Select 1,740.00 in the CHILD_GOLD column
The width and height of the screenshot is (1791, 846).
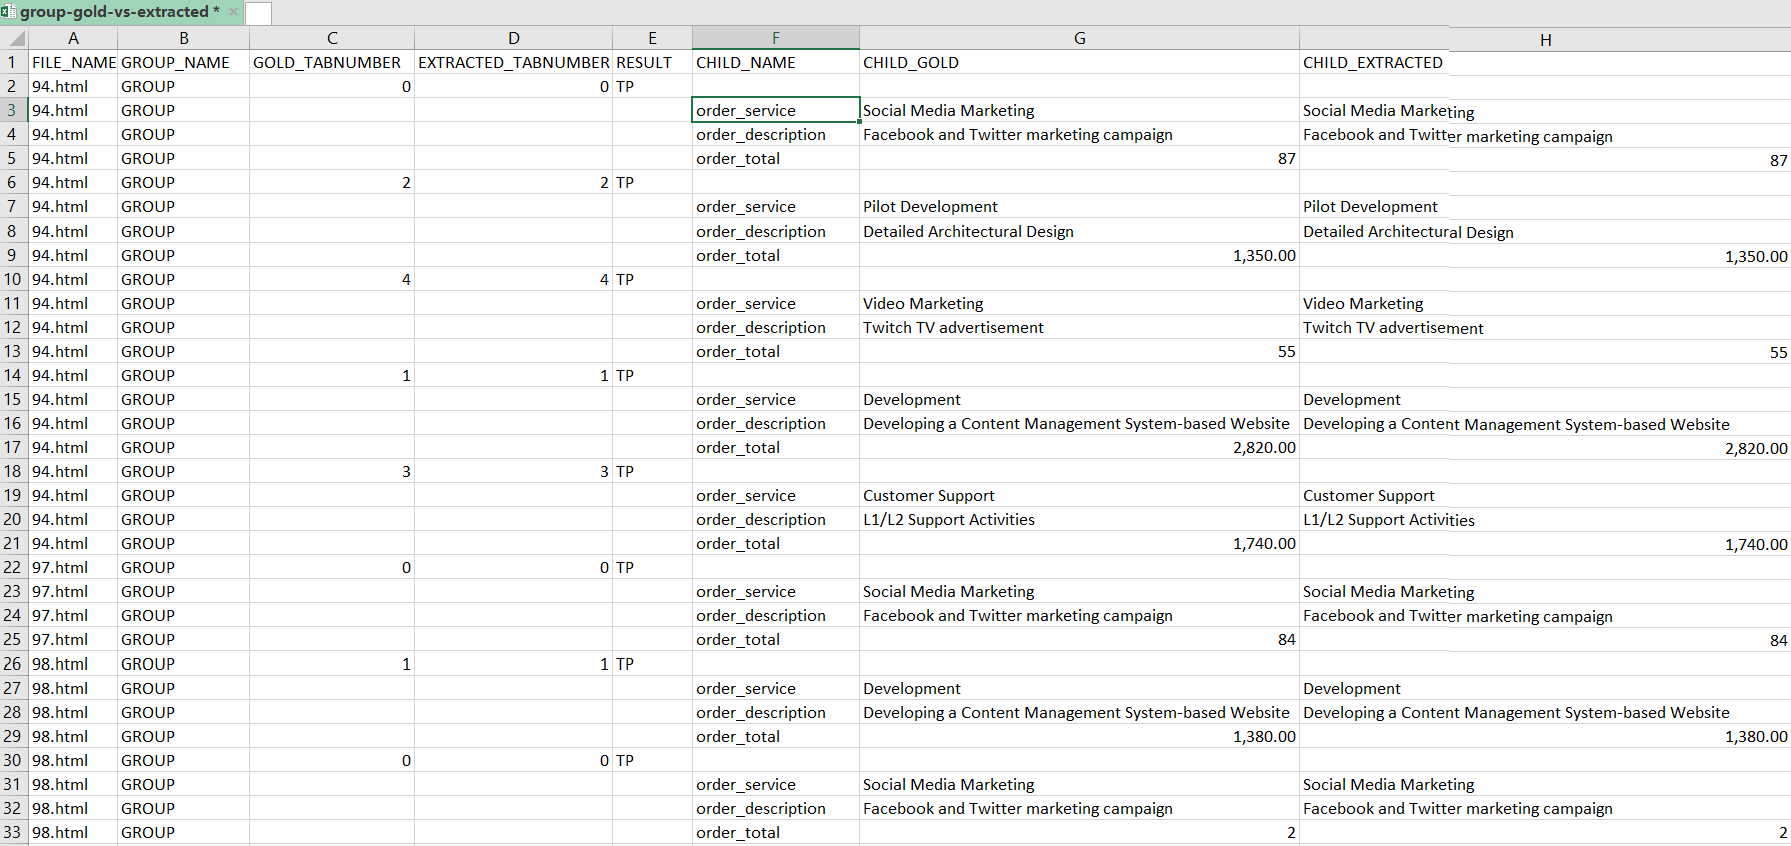pyautogui.click(x=1080, y=543)
